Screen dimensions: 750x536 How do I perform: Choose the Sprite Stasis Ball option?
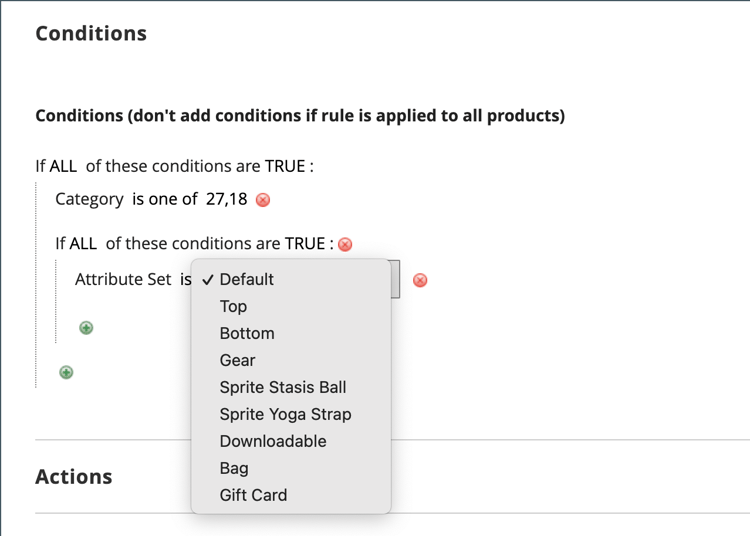coord(283,388)
